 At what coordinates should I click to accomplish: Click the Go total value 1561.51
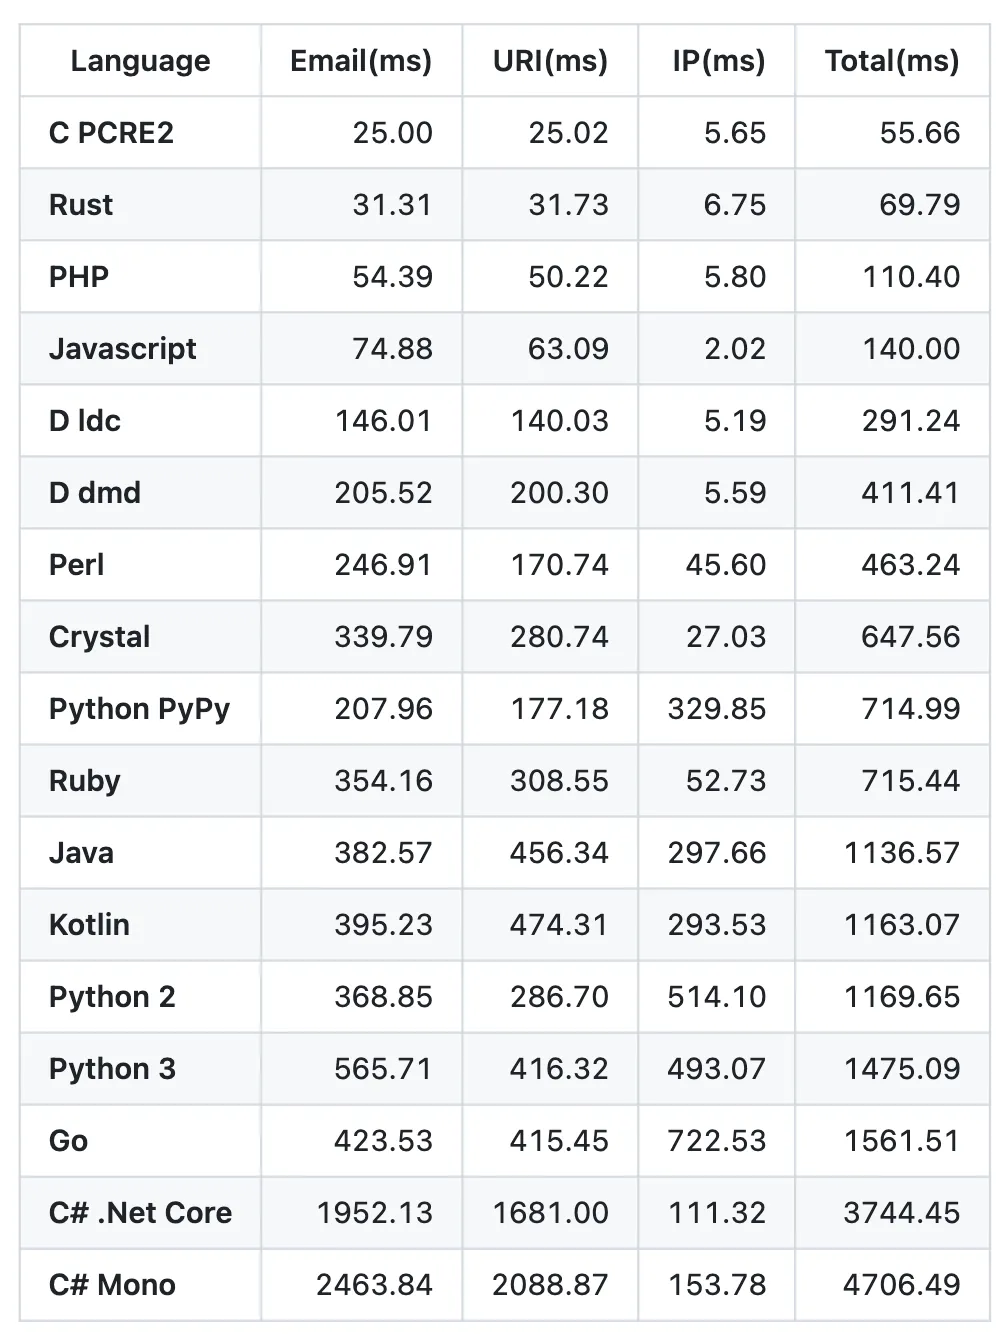point(901,1141)
